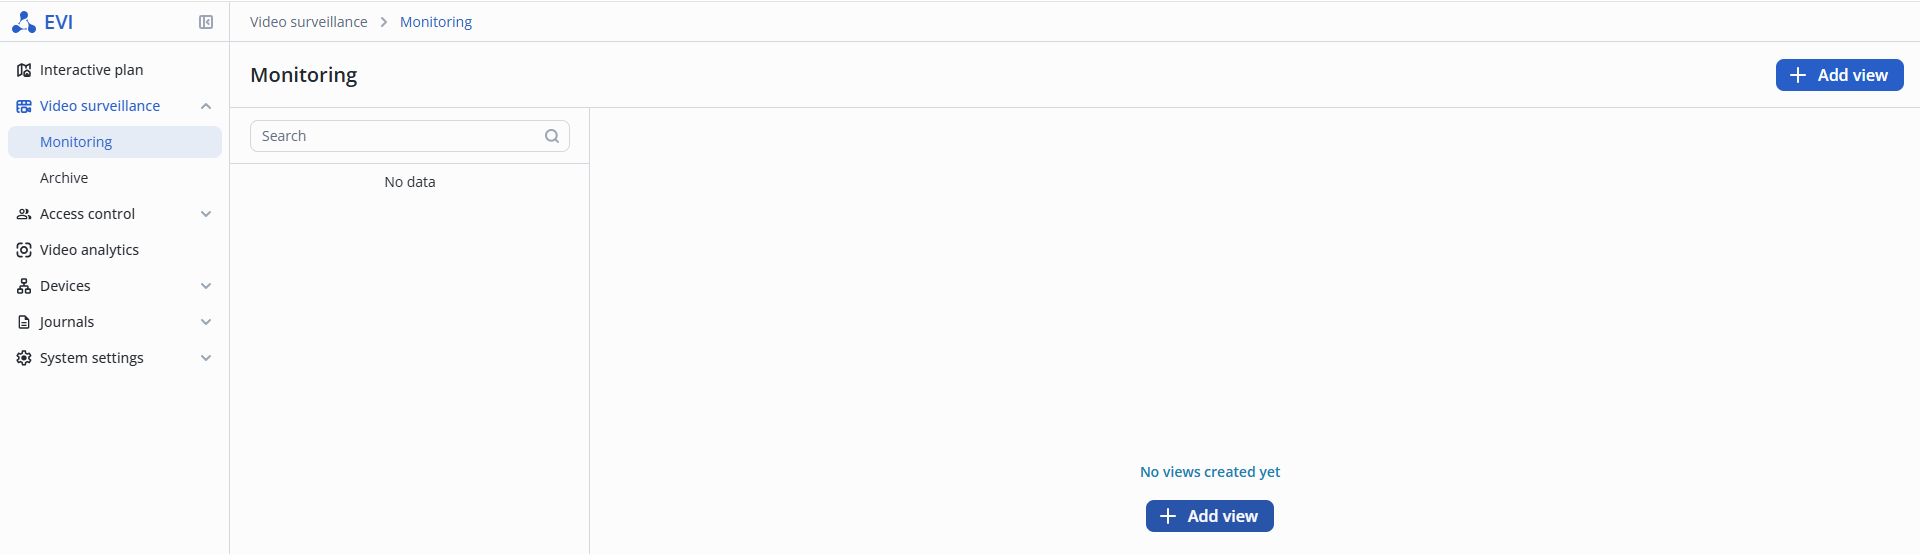The image size is (1920, 554).
Task: Click the Access control people icon
Action: [24, 214]
